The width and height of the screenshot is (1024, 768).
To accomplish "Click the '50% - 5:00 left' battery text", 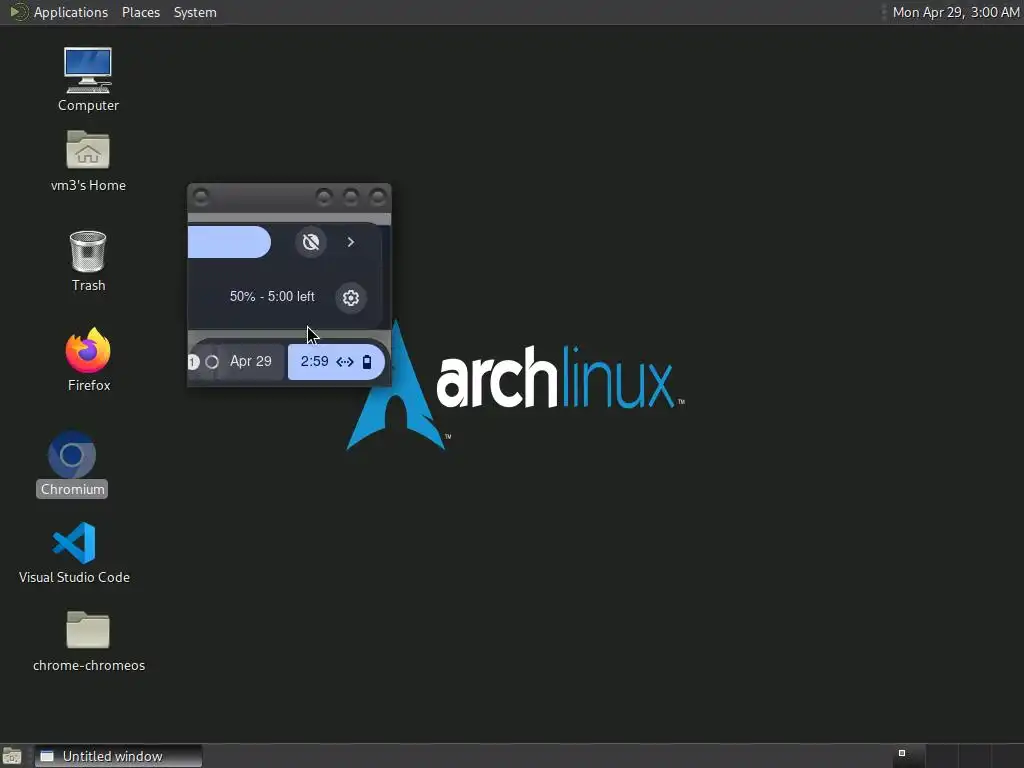I will (272, 296).
